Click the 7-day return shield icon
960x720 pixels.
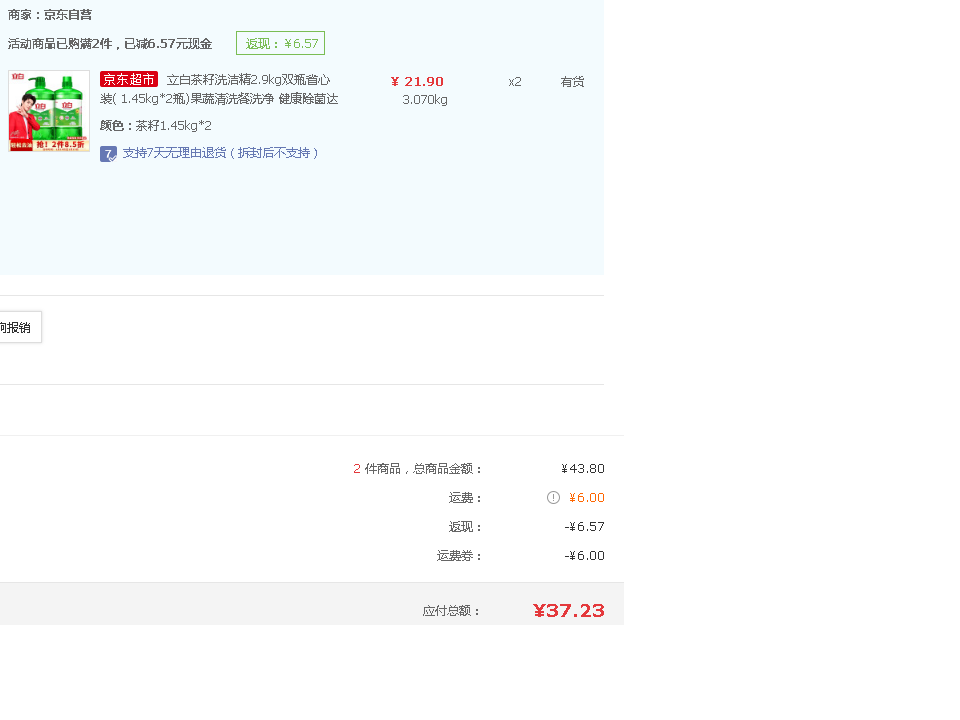click(x=108, y=154)
